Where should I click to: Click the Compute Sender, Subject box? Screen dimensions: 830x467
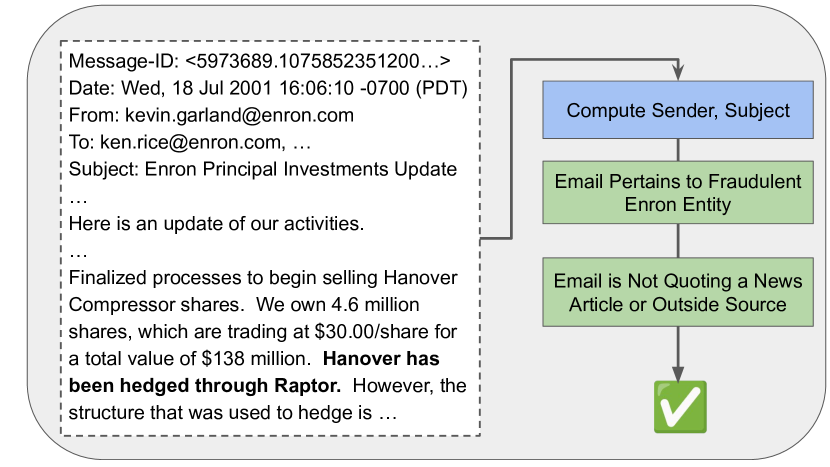click(x=678, y=110)
